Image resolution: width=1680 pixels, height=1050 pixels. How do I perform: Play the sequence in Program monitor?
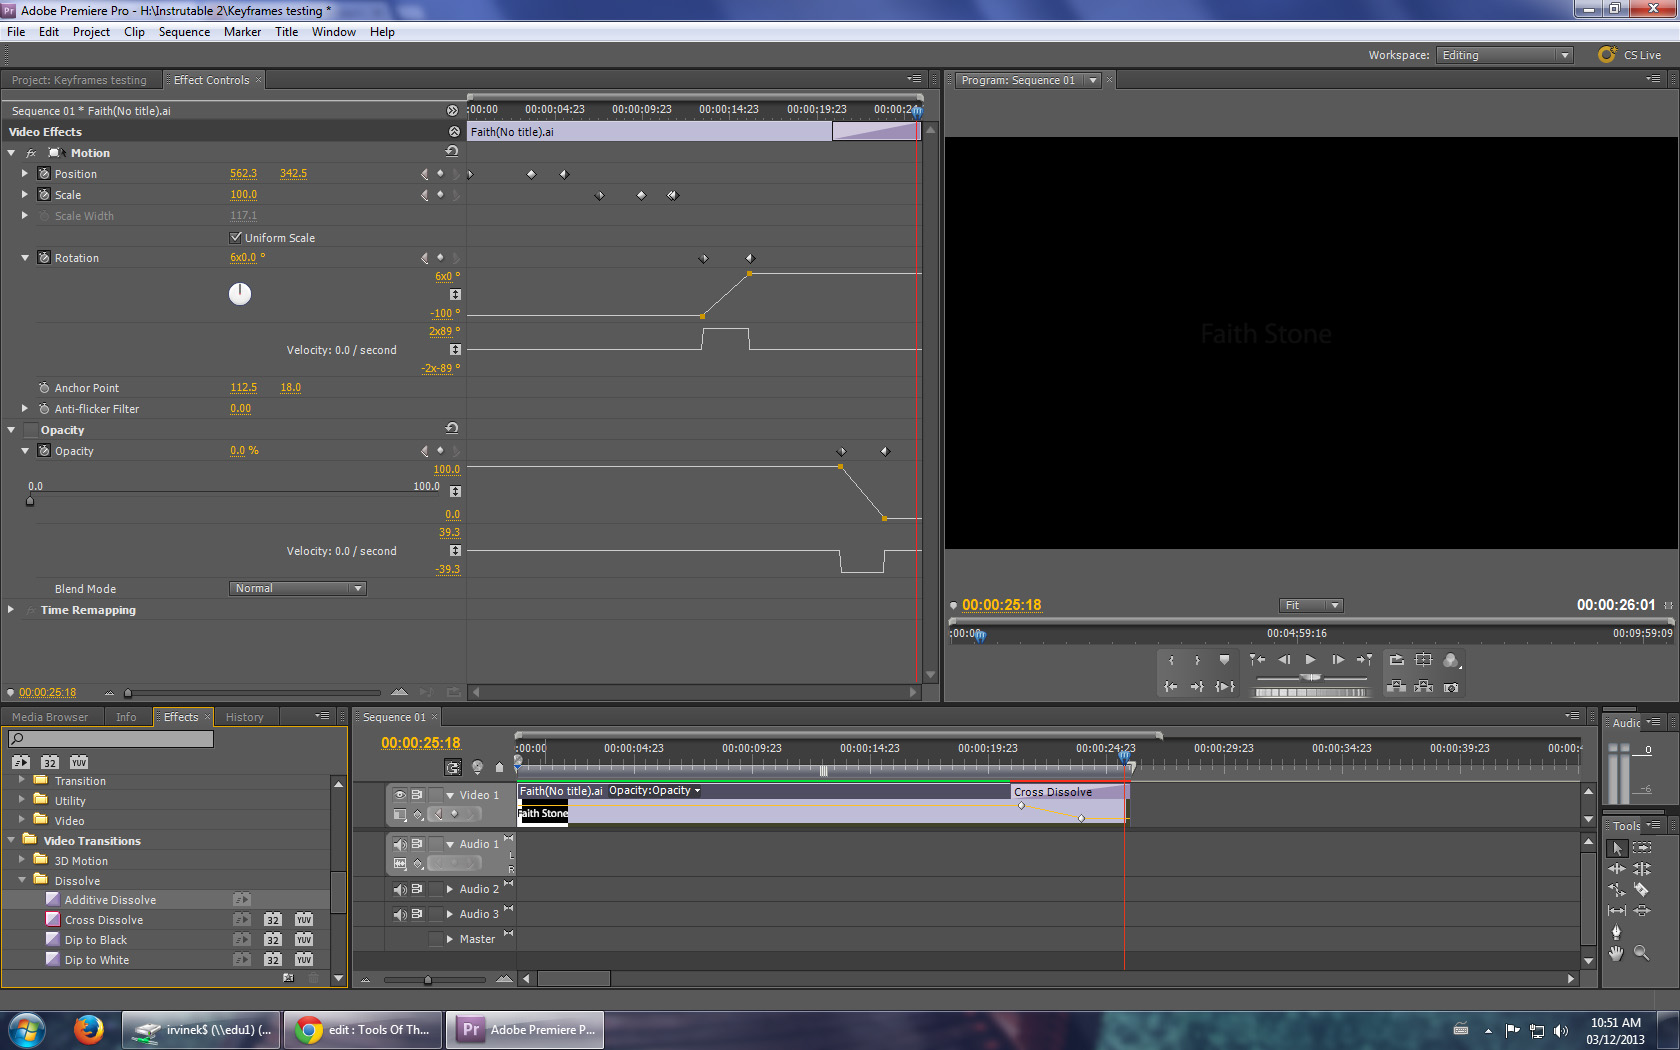pyautogui.click(x=1311, y=660)
